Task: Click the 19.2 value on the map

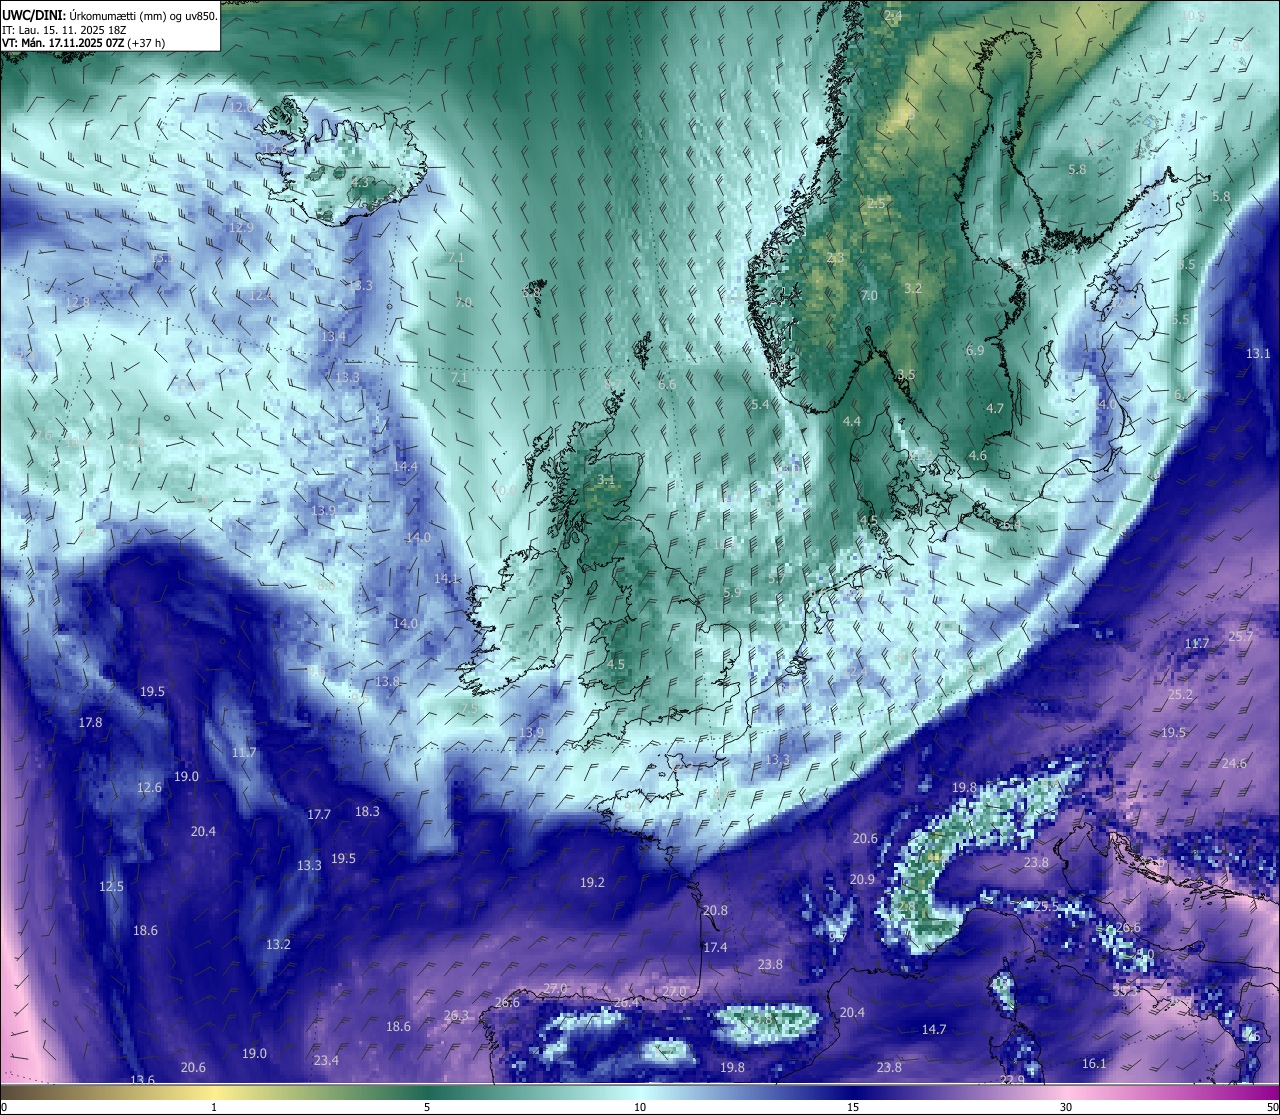Action: click(592, 882)
